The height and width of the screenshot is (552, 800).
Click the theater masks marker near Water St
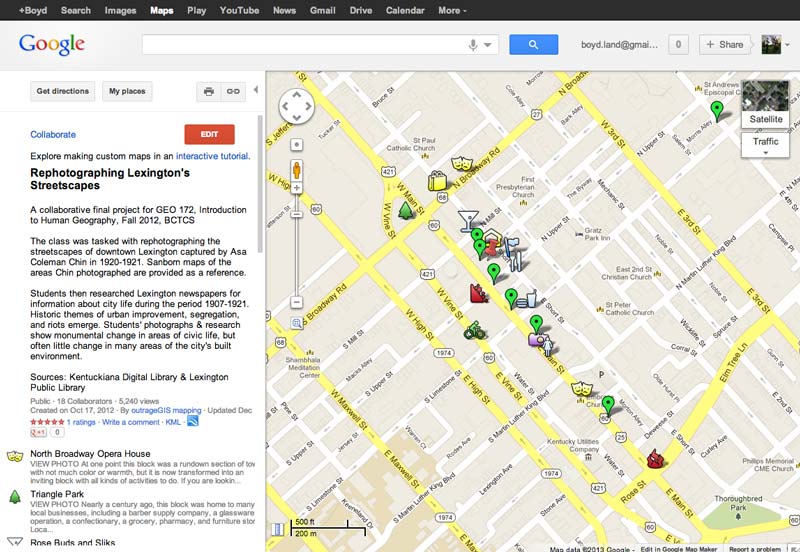[581, 390]
